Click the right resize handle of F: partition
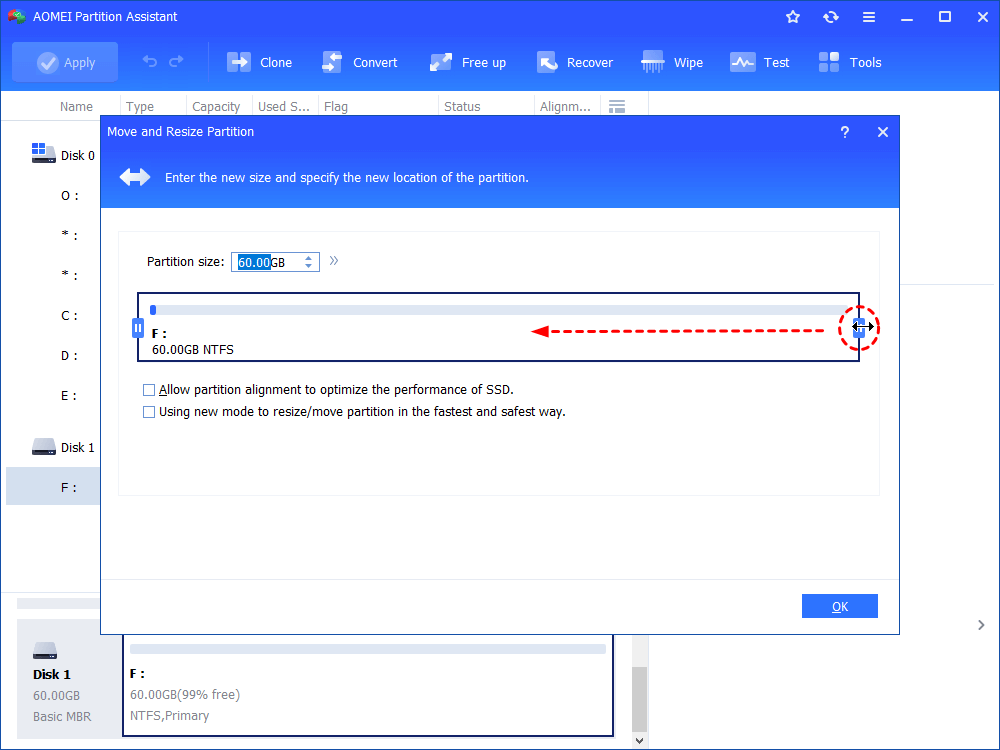This screenshot has width=1000, height=750. click(858, 327)
